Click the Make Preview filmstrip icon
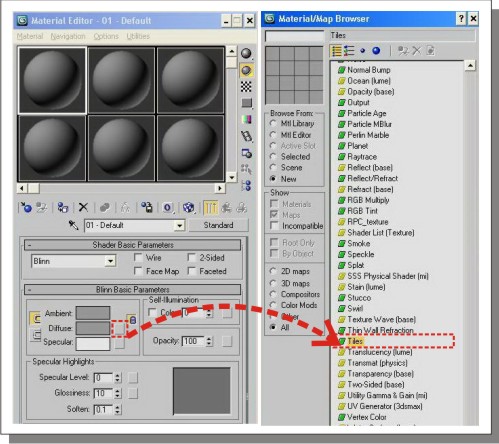 coord(246,136)
